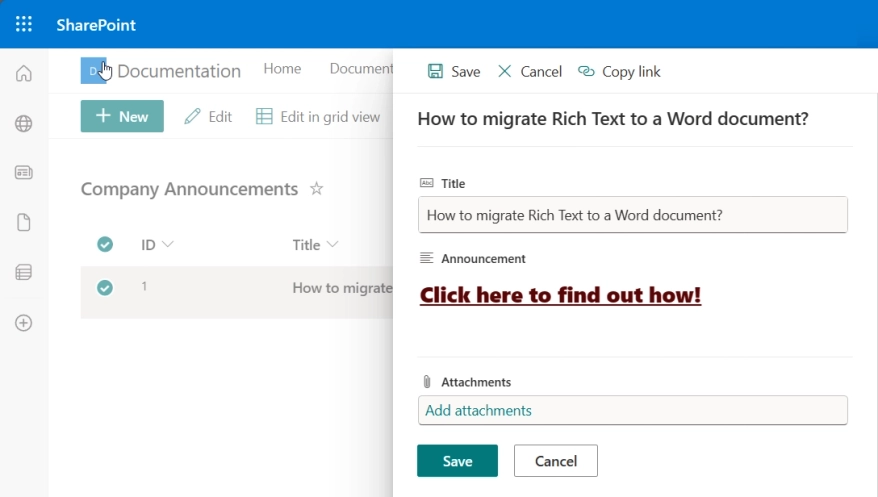The image size is (878, 497).
Task: Click the Company Announcements list heading
Action: point(189,189)
